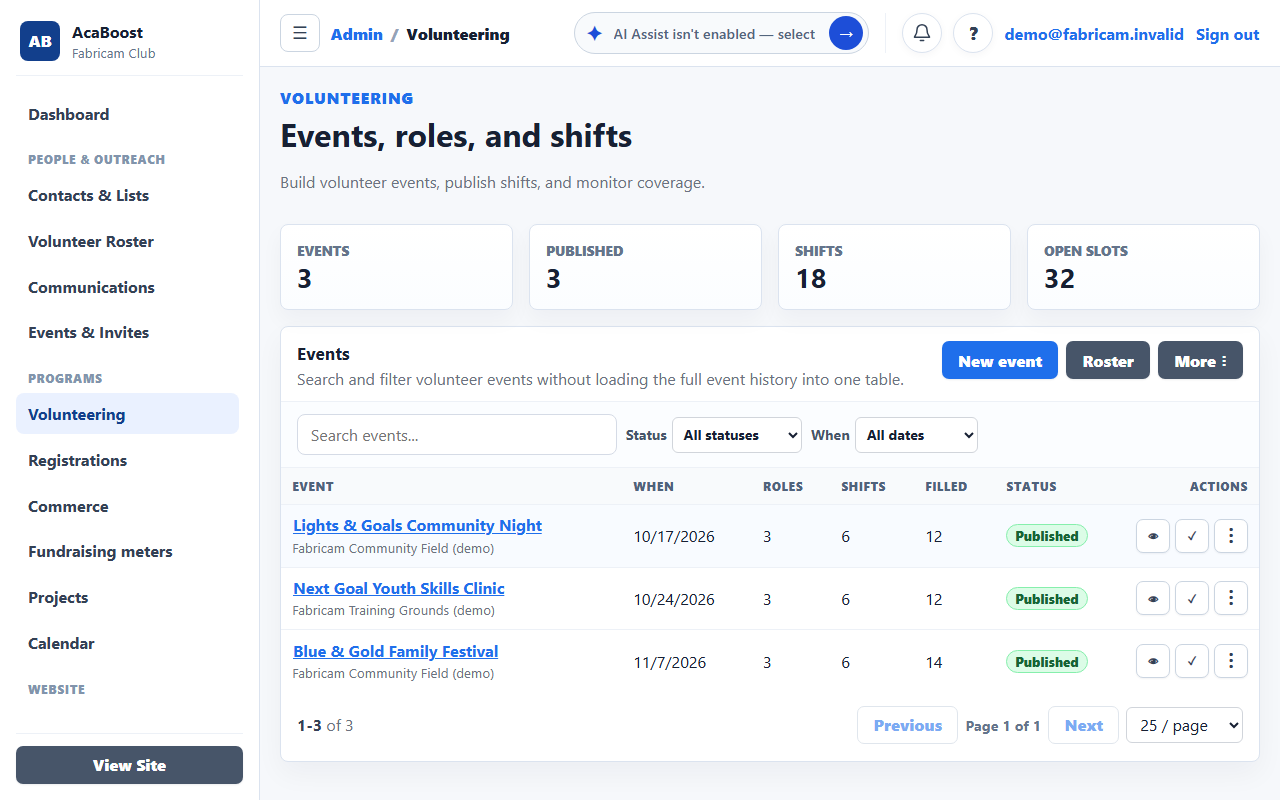The height and width of the screenshot is (800, 1280).
Task: Open the Admin breadcrumb link
Action: click(357, 34)
